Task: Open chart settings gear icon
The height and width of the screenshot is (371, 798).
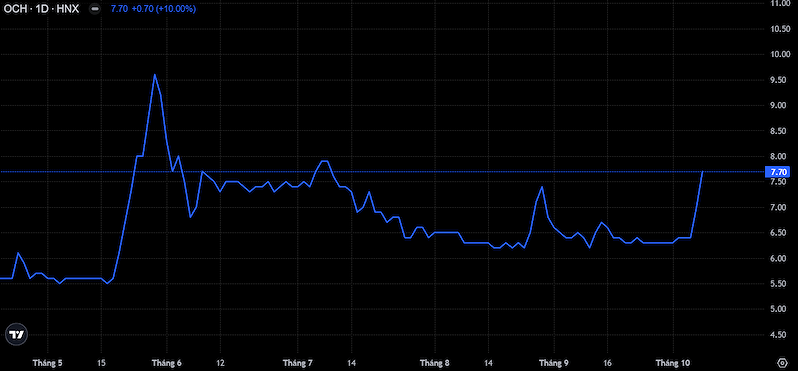Action: (782, 363)
